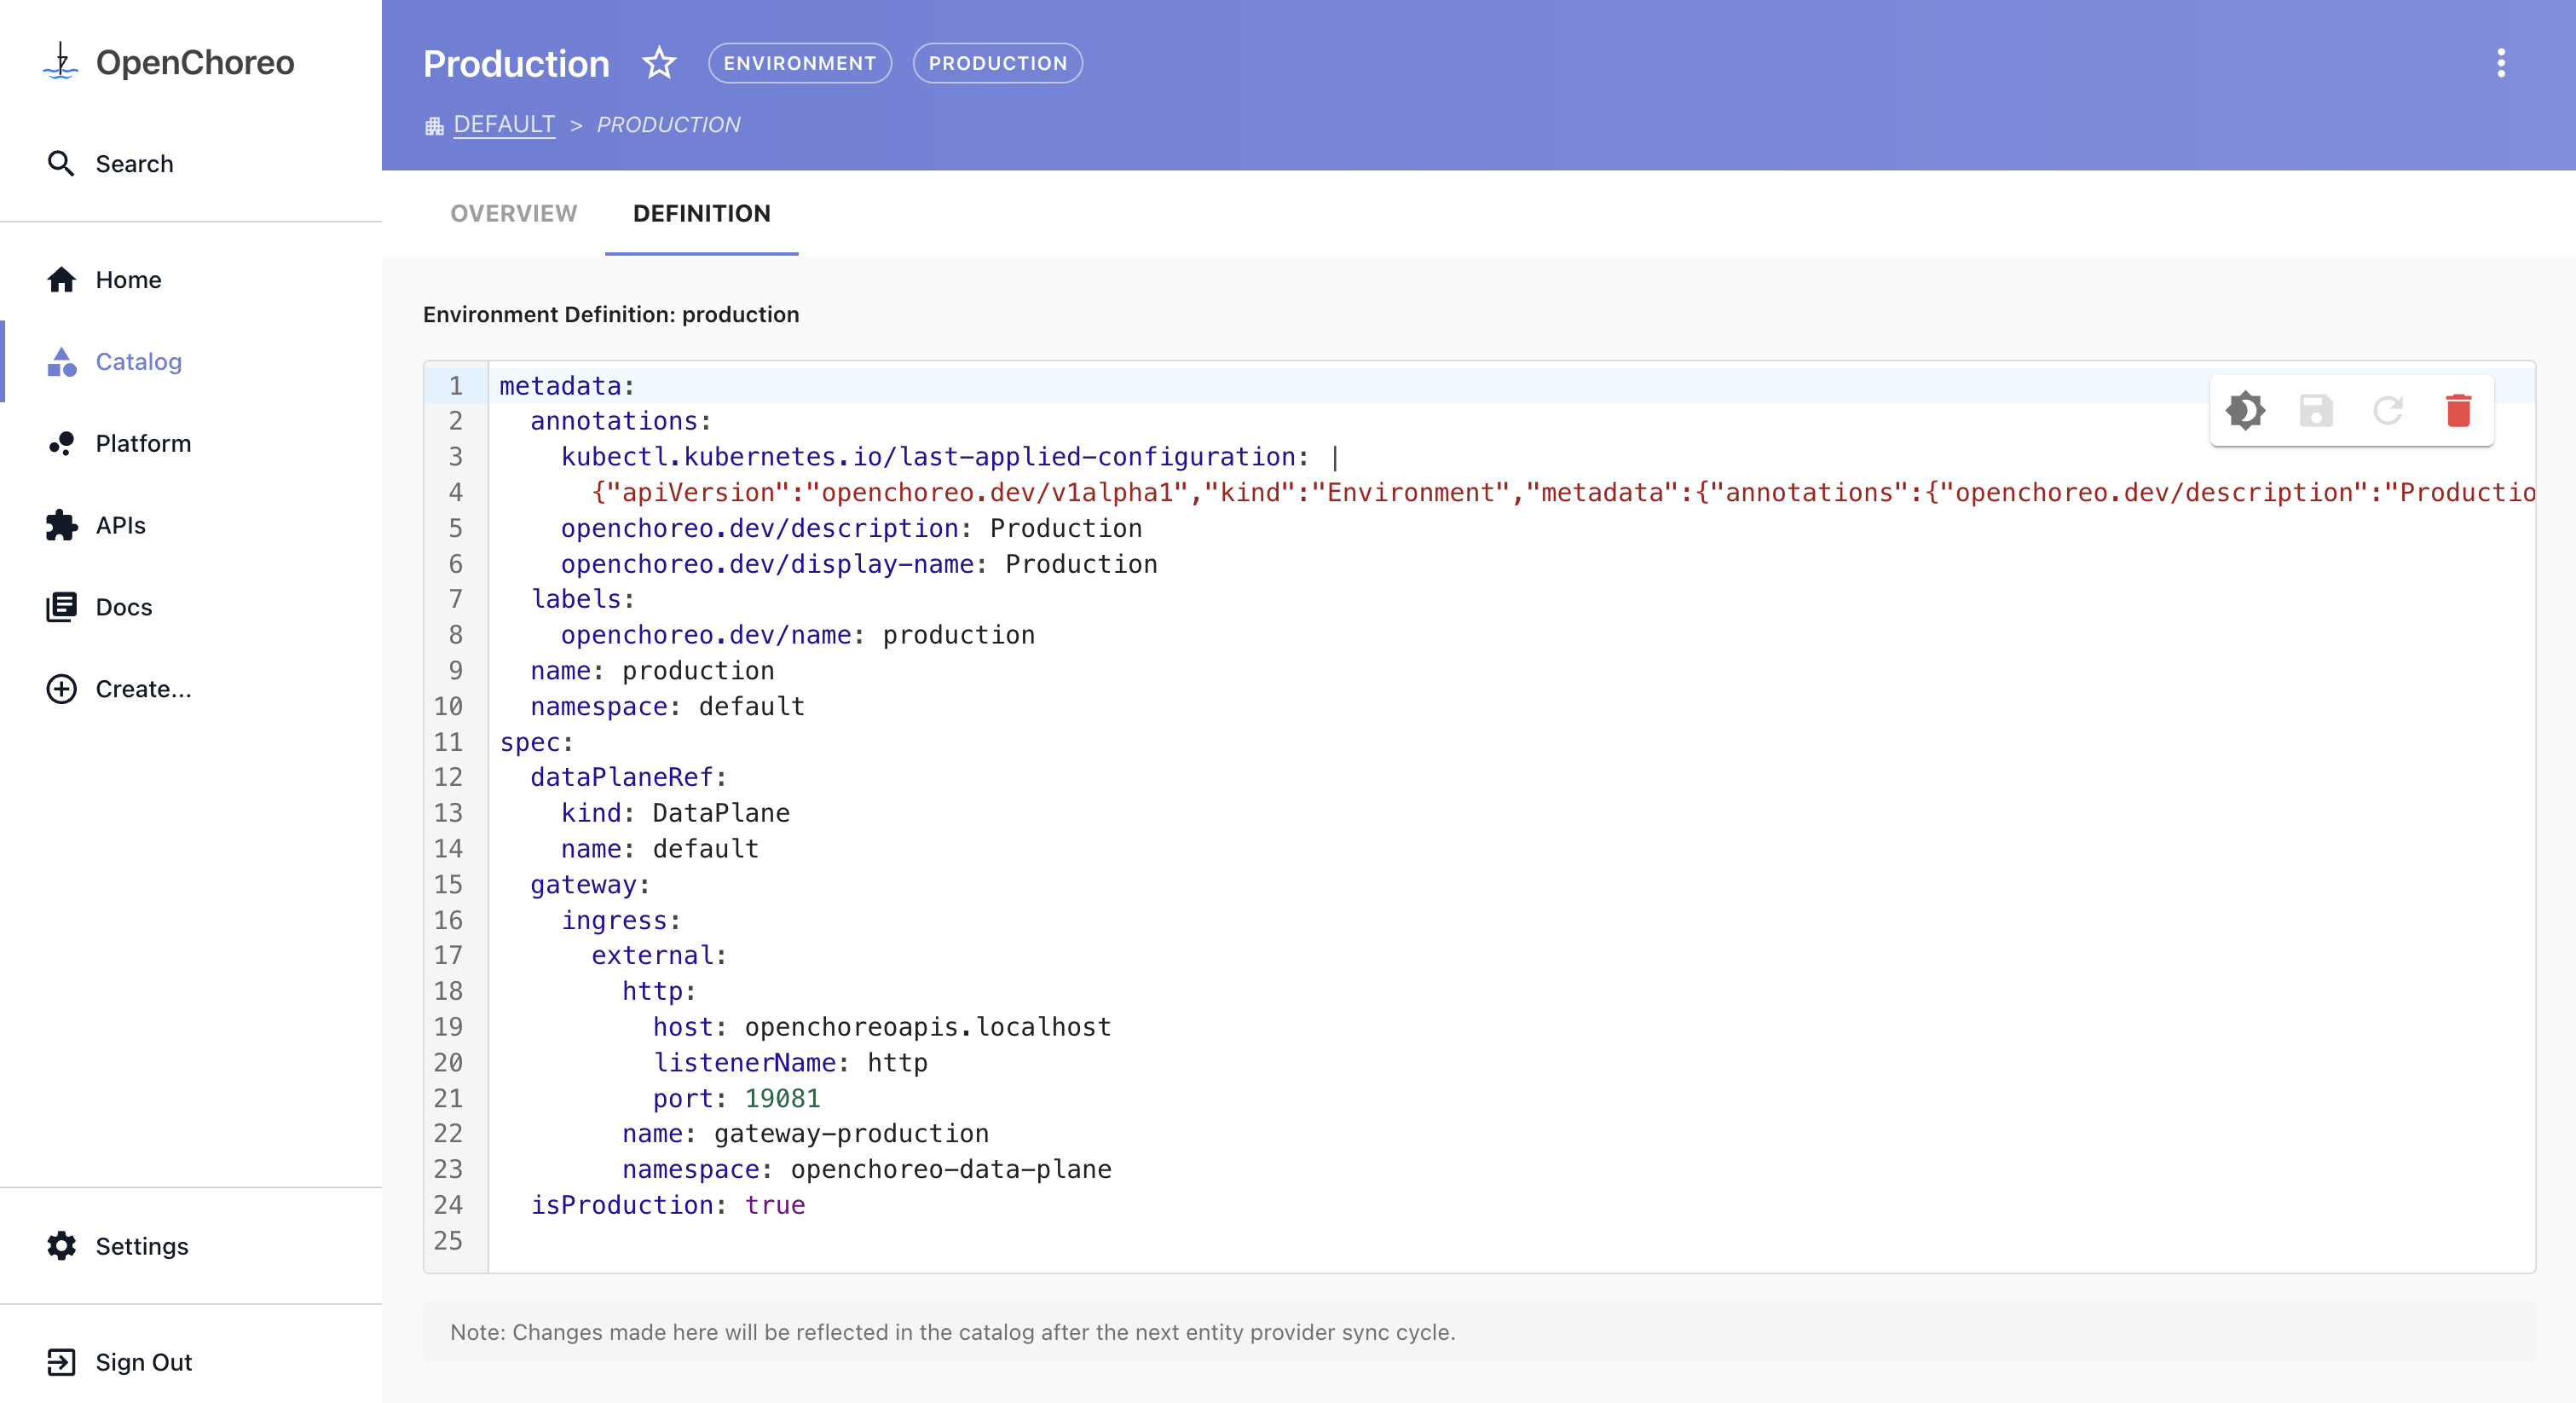Open Settings in sidebar
Image resolution: width=2576 pixels, height=1403 pixels.
click(x=141, y=1247)
